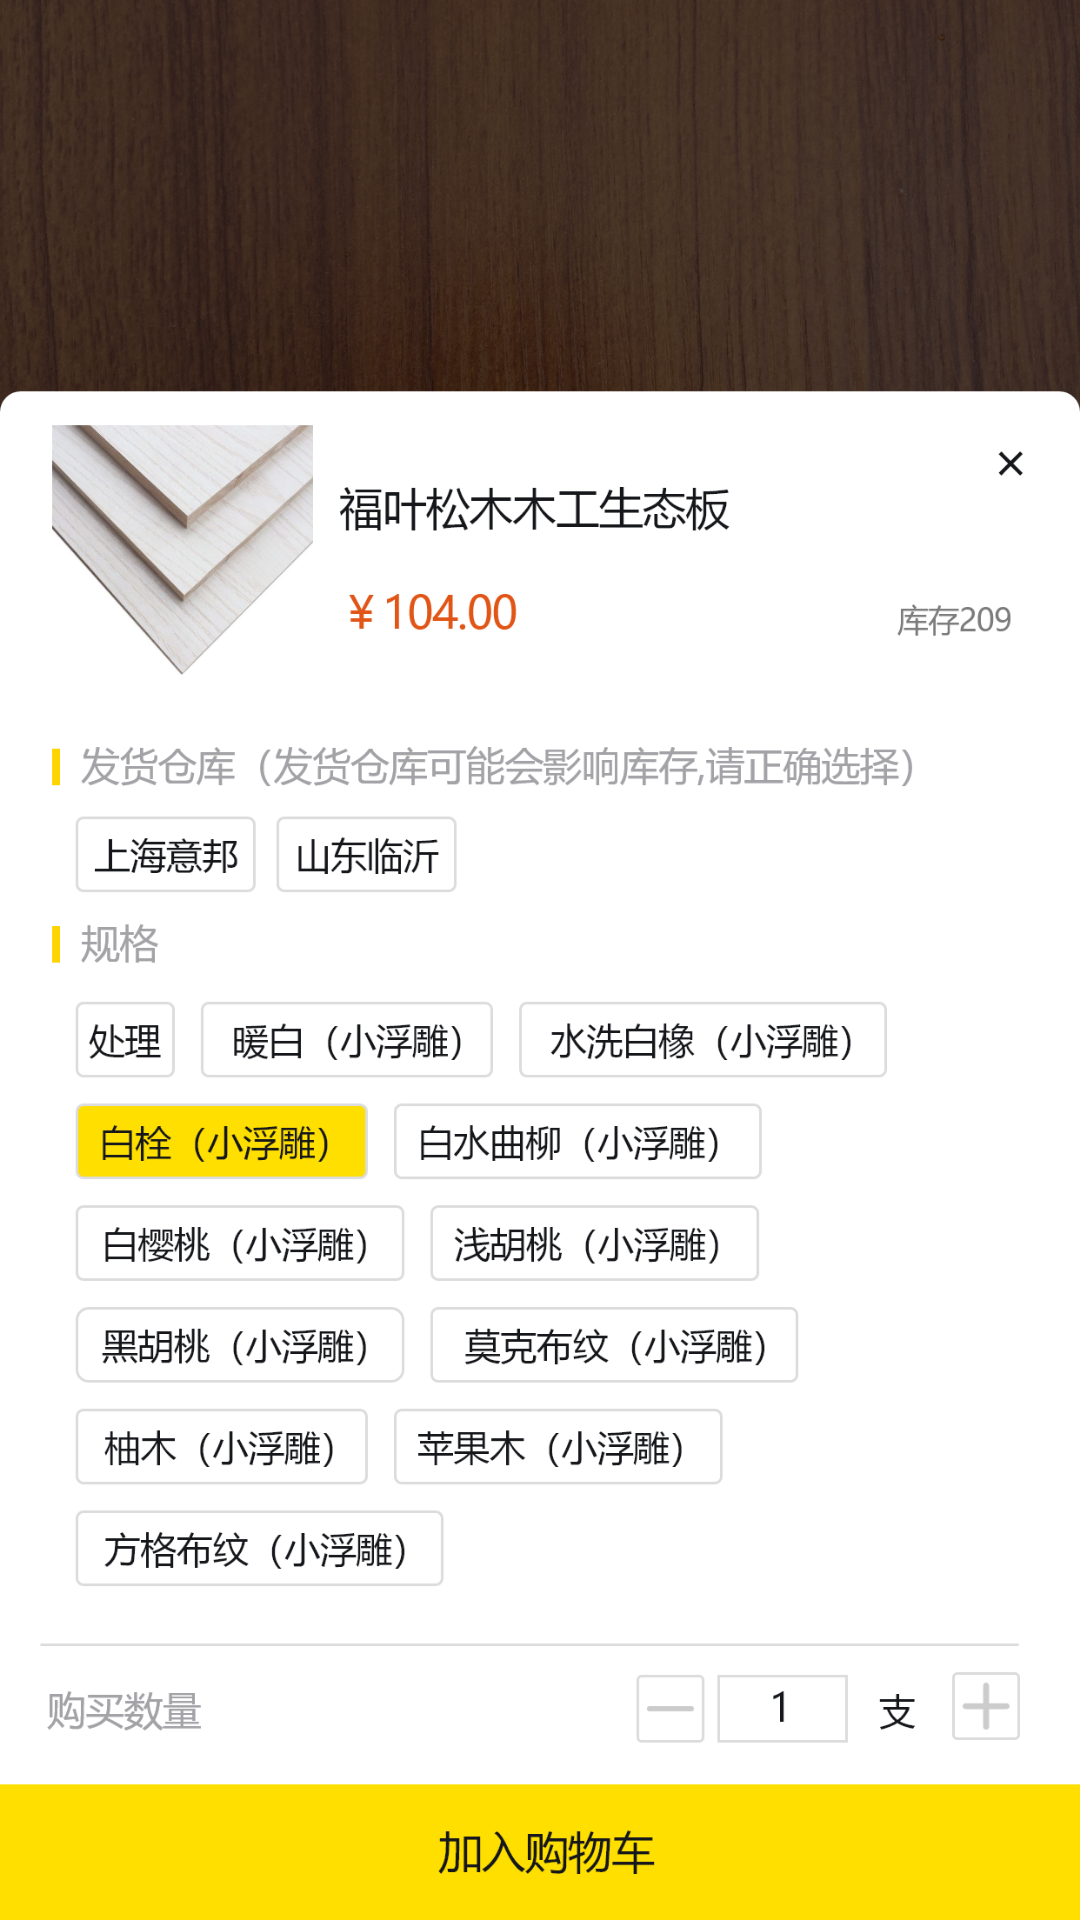The image size is (1080, 1920).
Task: Select 苹果木（小浮雕）specification
Action: pyautogui.click(x=557, y=1447)
